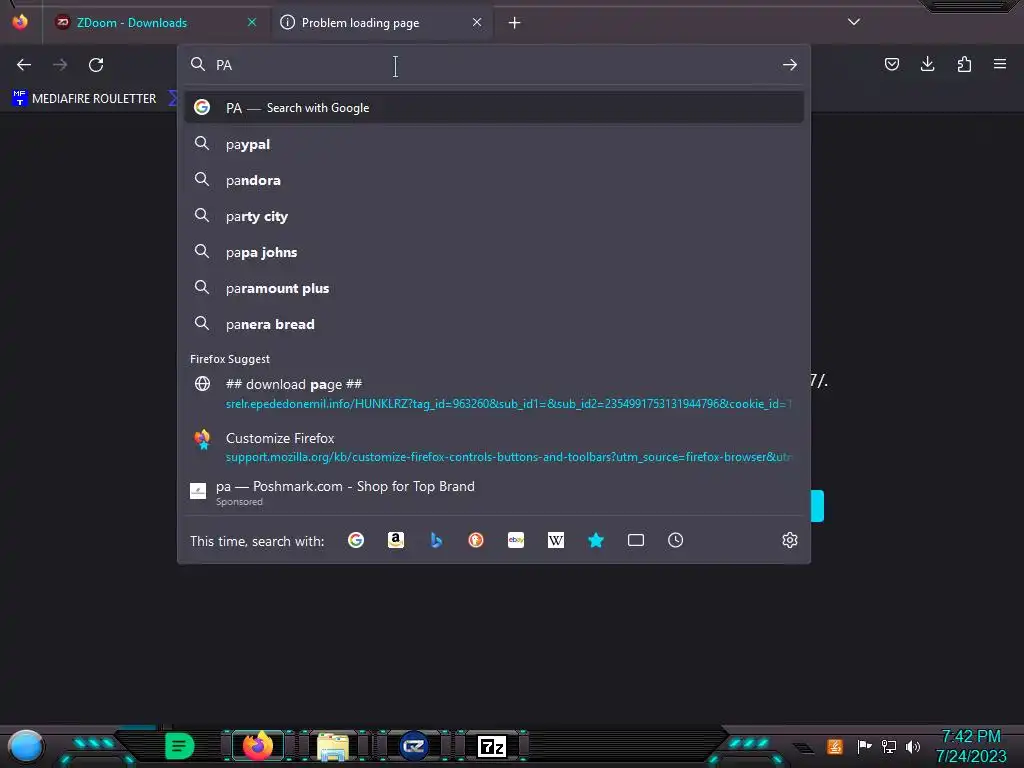Open the clock showing 7:42 PM
1024x768 pixels.
(x=971, y=746)
